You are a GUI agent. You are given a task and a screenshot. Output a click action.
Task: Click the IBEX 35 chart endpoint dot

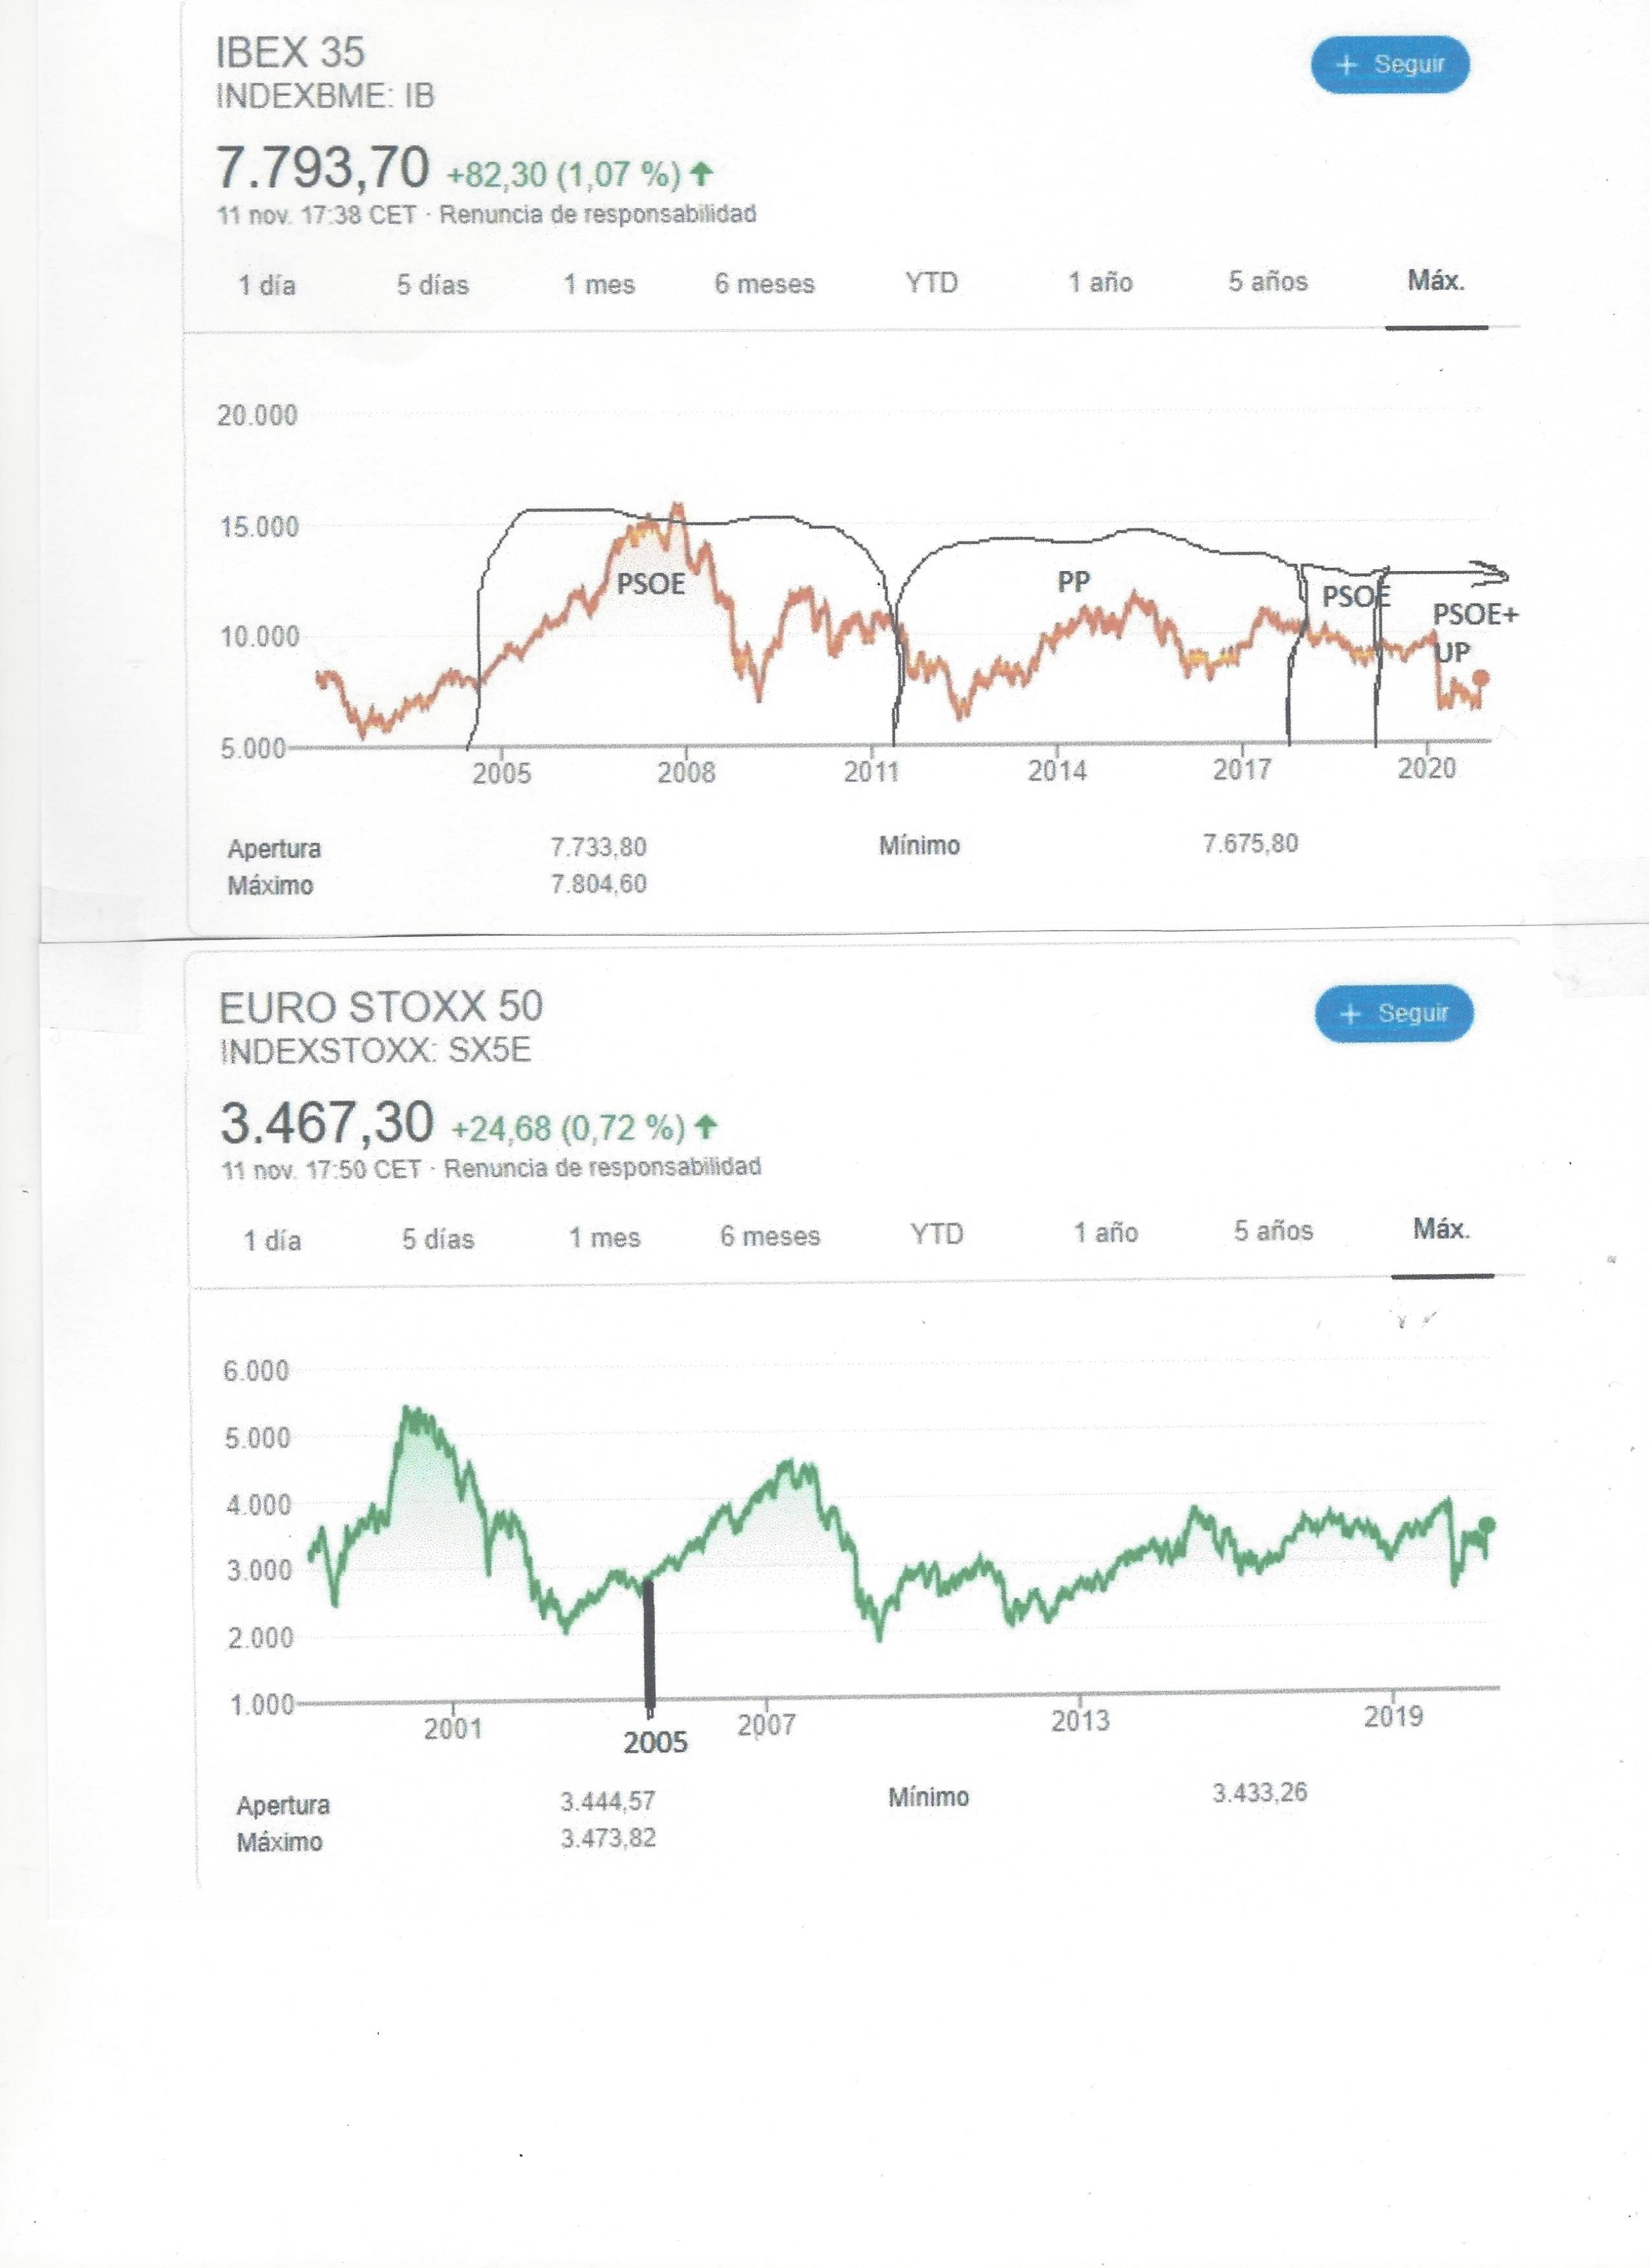(1481, 678)
